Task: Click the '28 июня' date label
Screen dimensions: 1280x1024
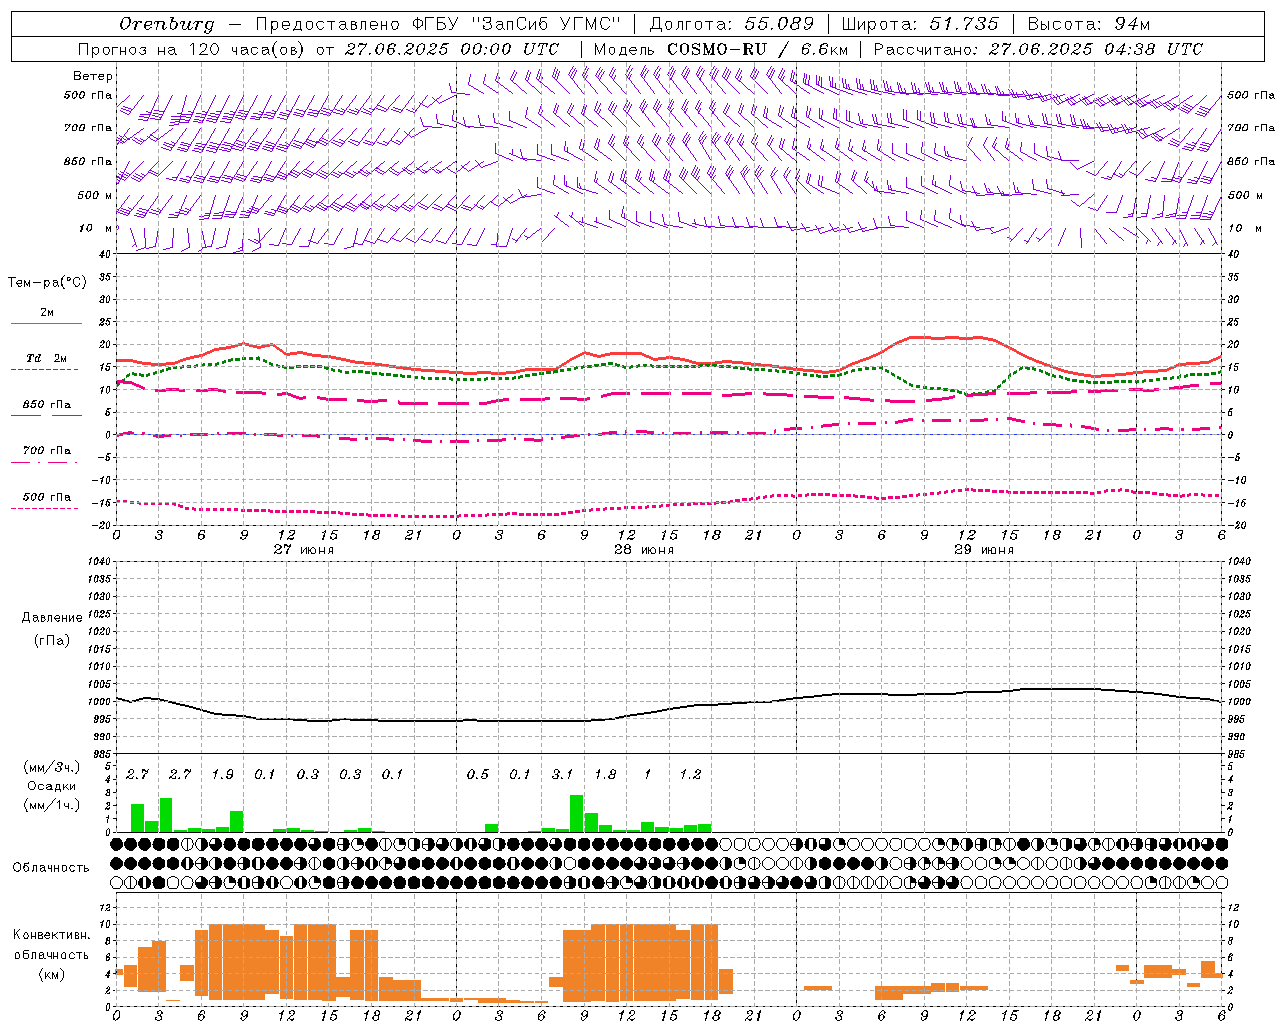Action: click(x=644, y=550)
